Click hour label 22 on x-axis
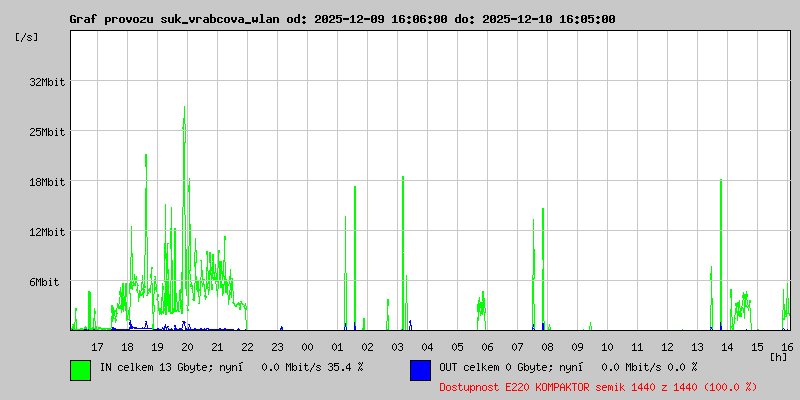 247,347
